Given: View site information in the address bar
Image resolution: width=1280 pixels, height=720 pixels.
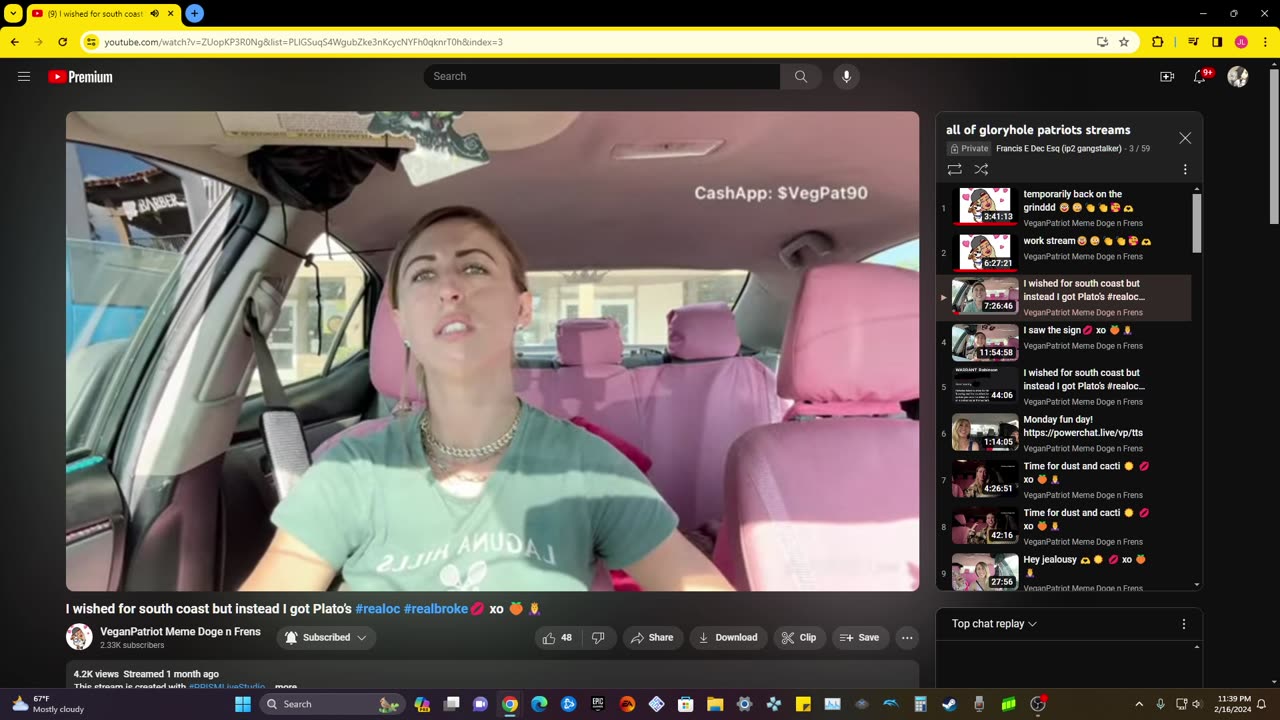Looking at the screenshot, I should tap(91, 42).
